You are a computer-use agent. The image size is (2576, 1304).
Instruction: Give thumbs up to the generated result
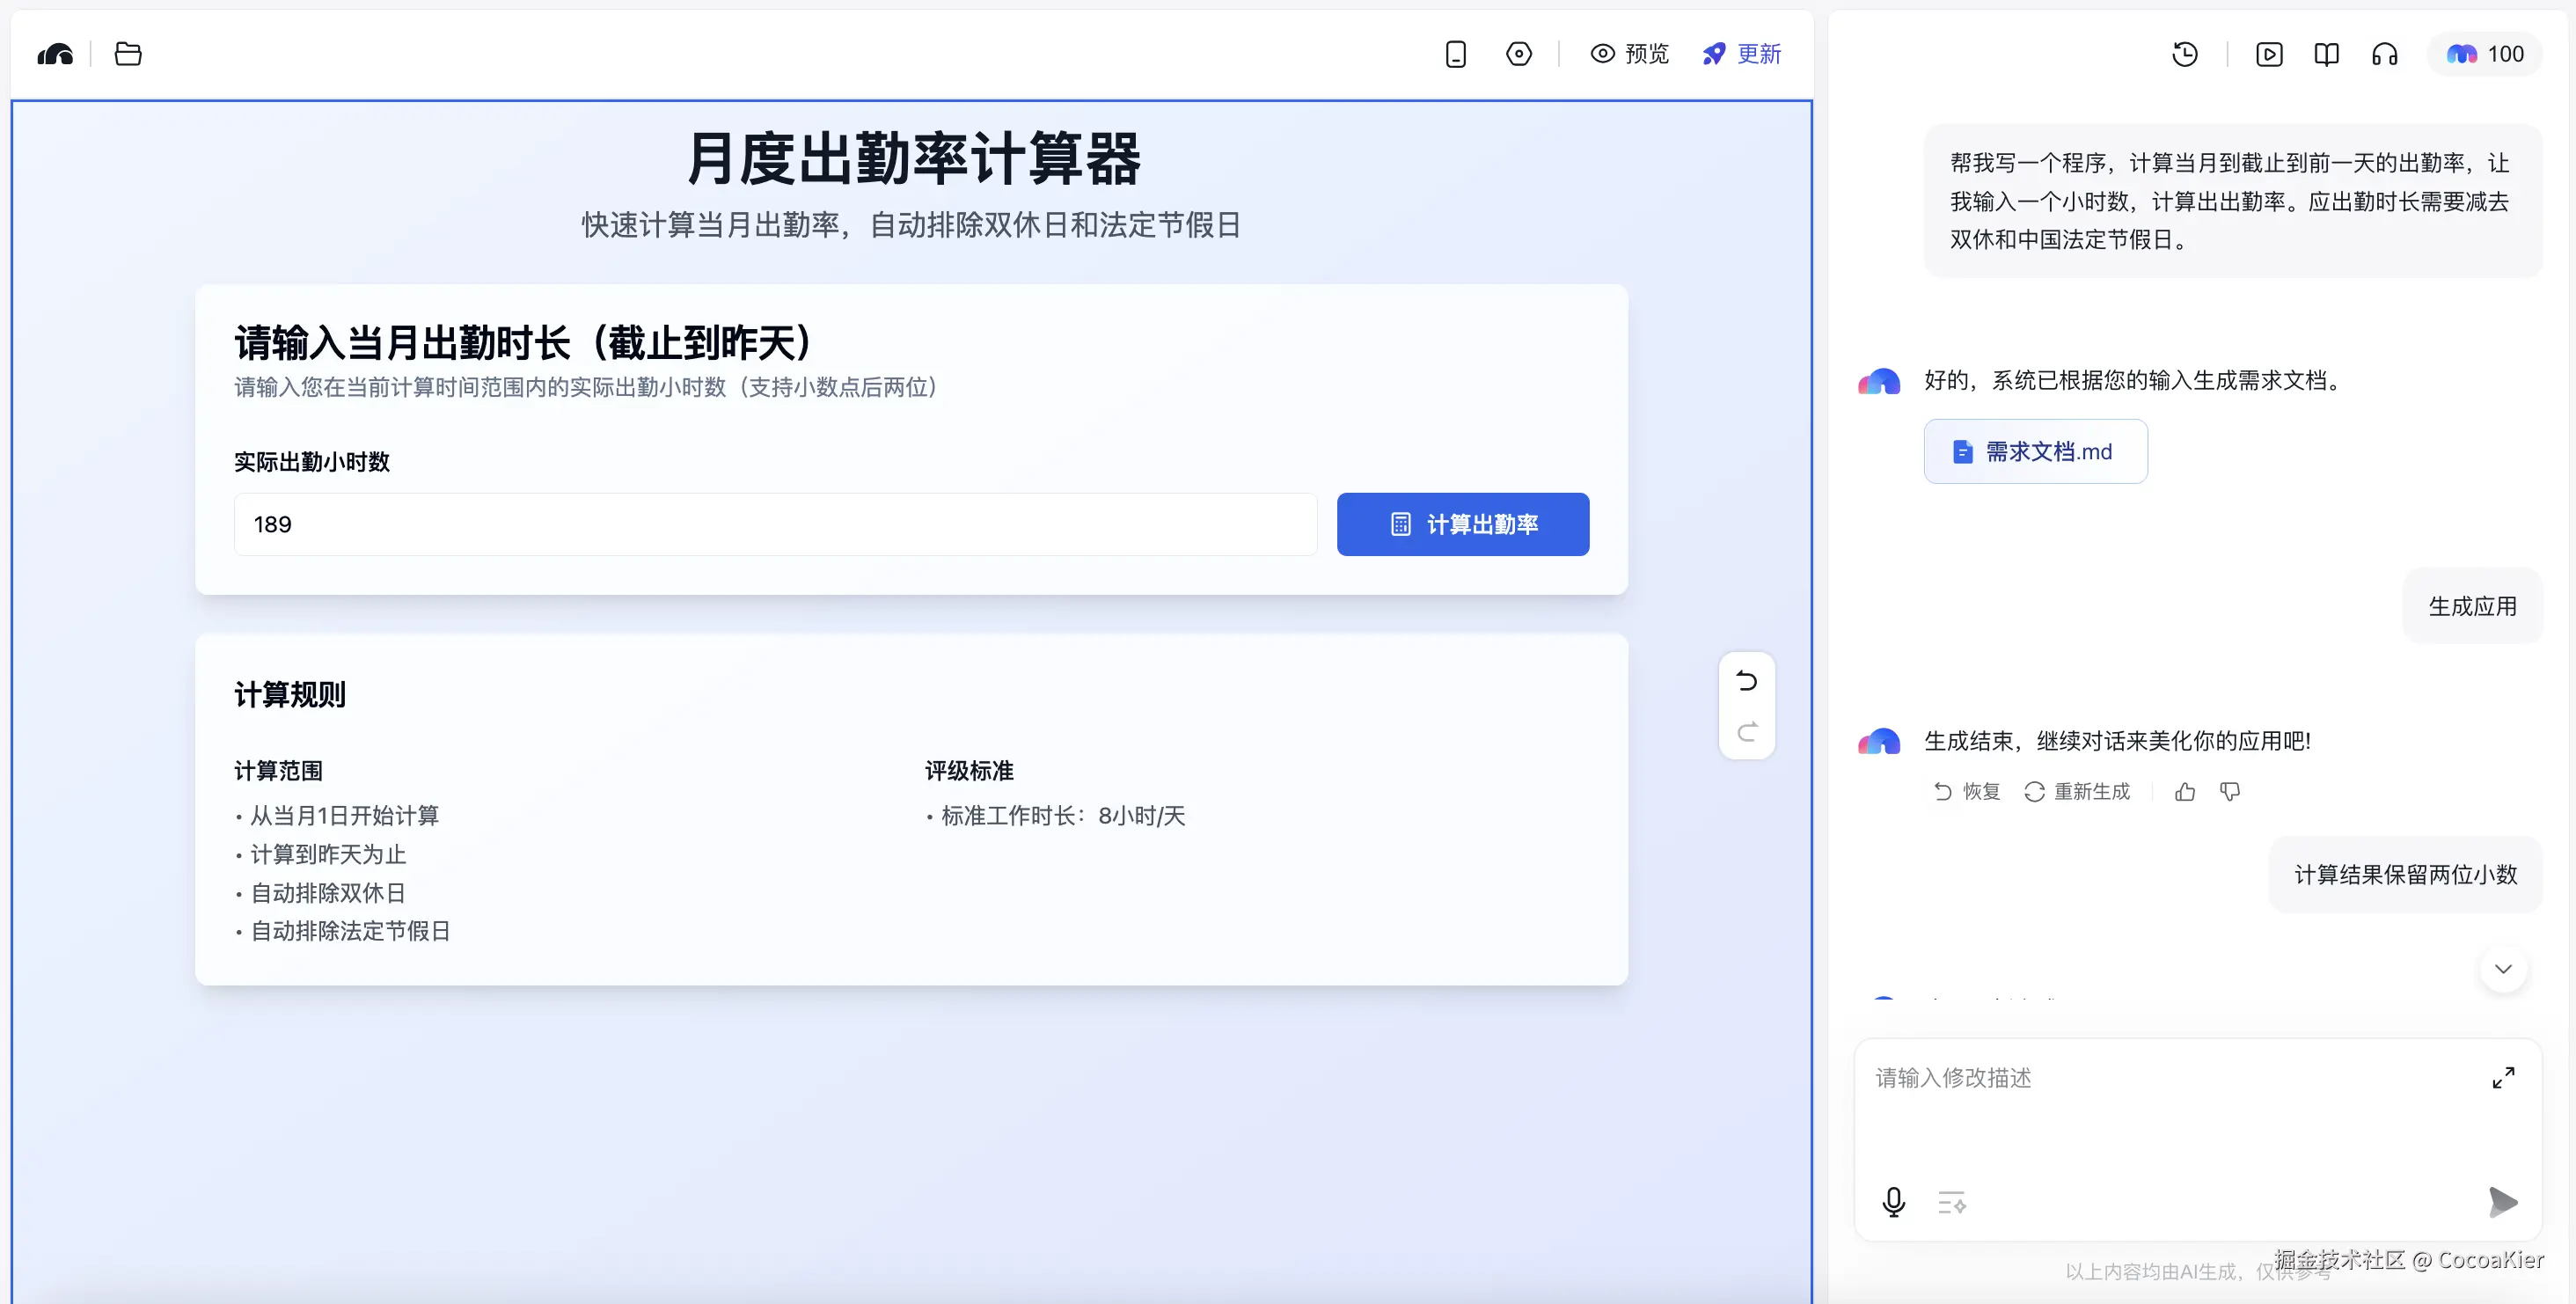(x=2184, y=791)
